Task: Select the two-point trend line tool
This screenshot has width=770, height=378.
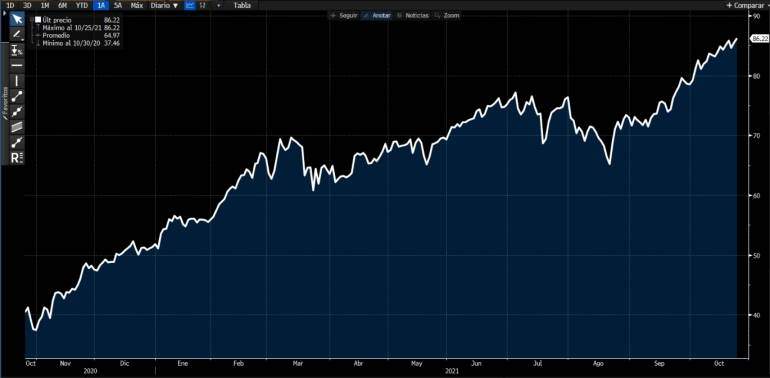Action: point(17,96)
